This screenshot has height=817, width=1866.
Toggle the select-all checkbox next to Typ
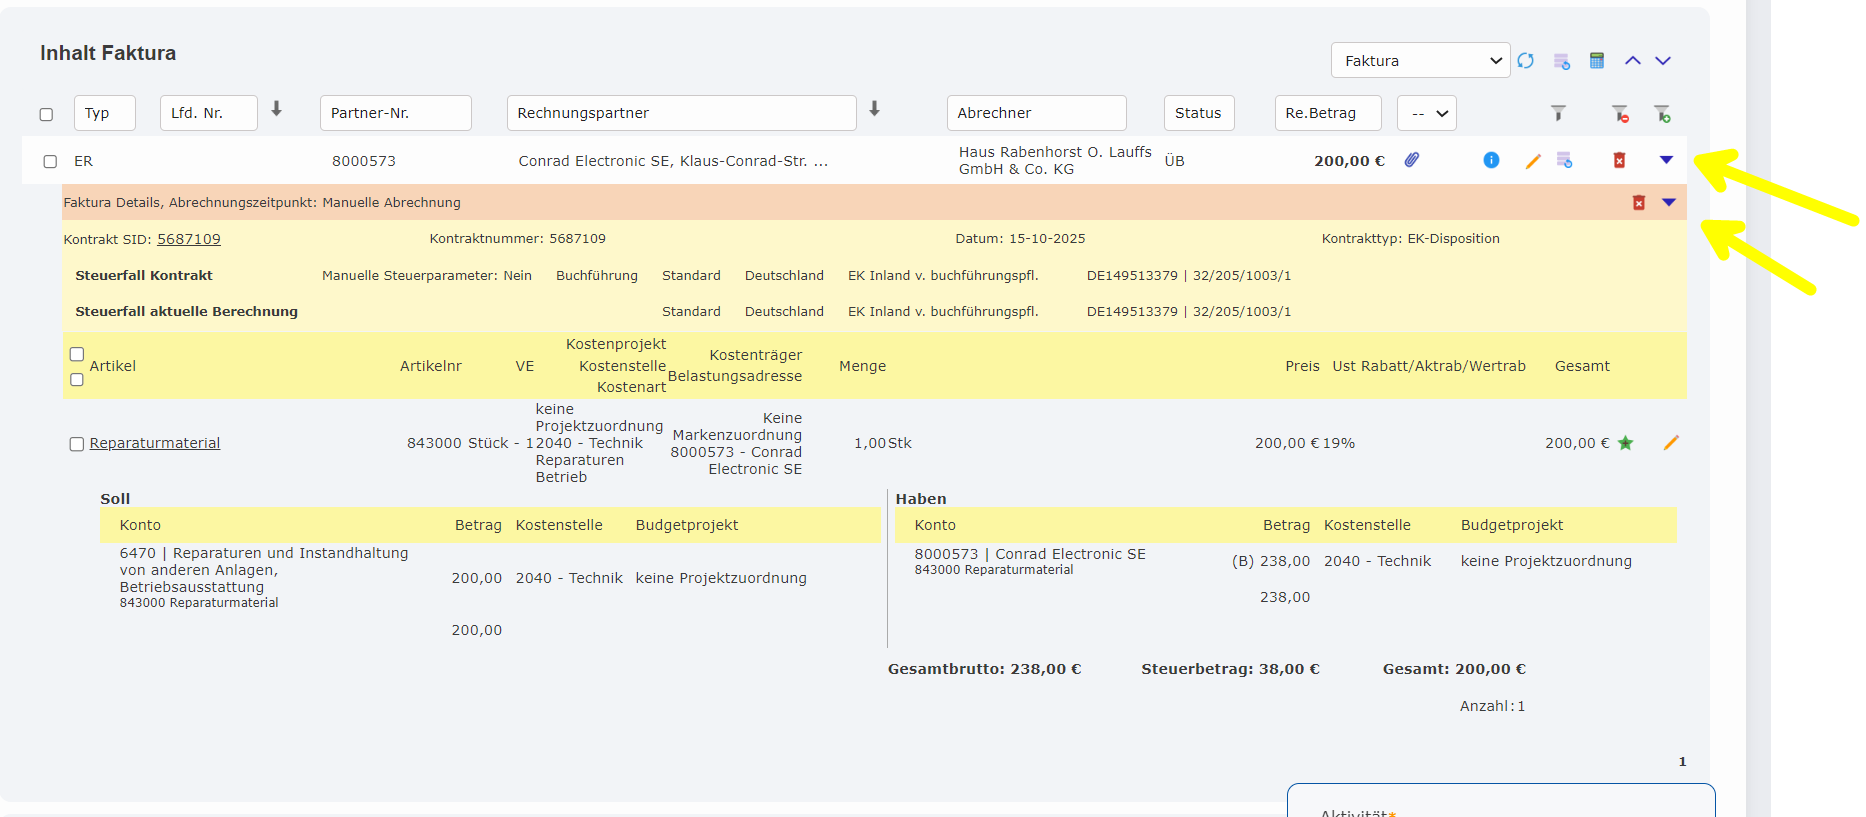[x=46, y=114]
